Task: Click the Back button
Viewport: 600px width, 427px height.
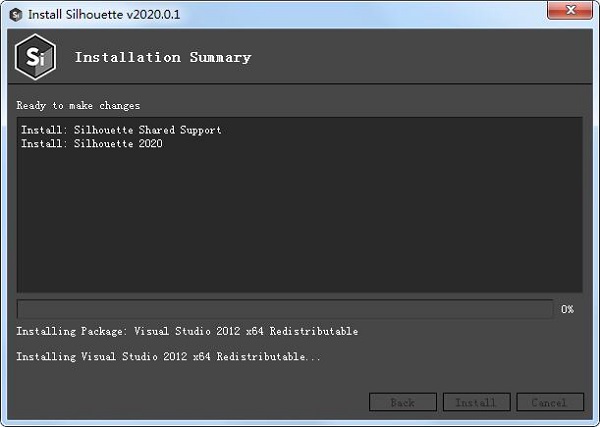Action: pos(403,402)
